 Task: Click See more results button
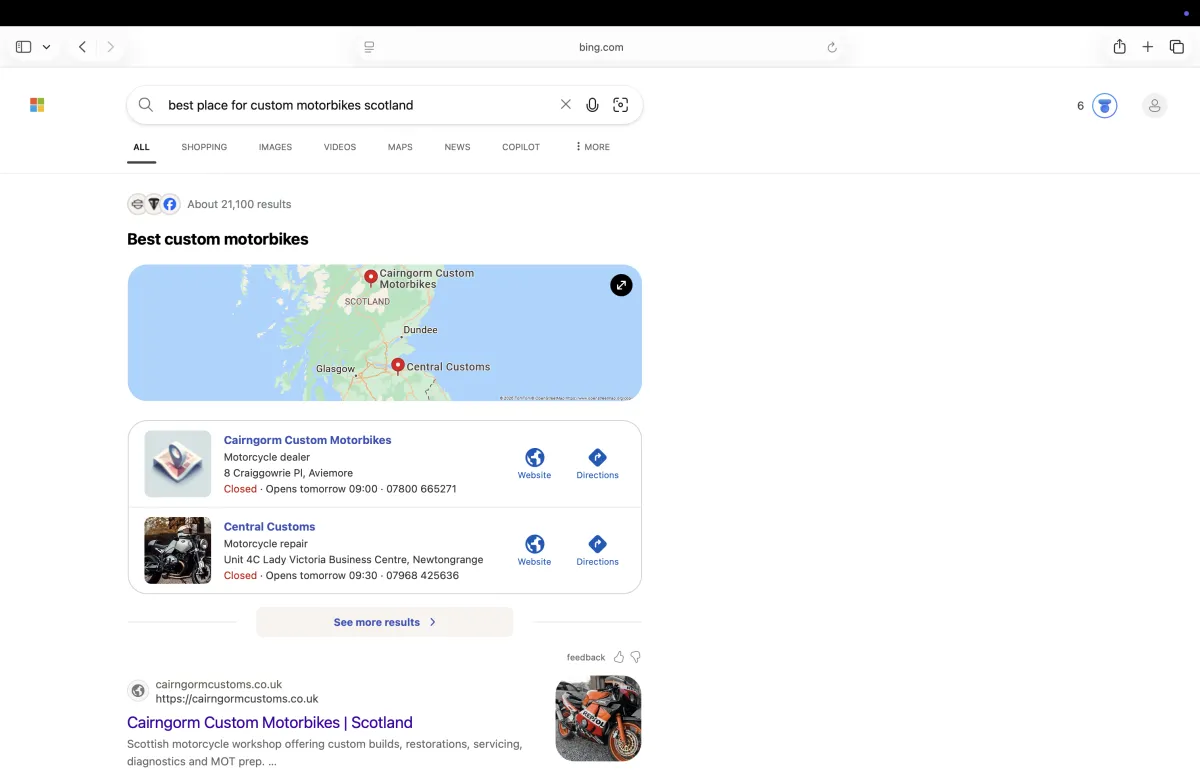[385, 622]
